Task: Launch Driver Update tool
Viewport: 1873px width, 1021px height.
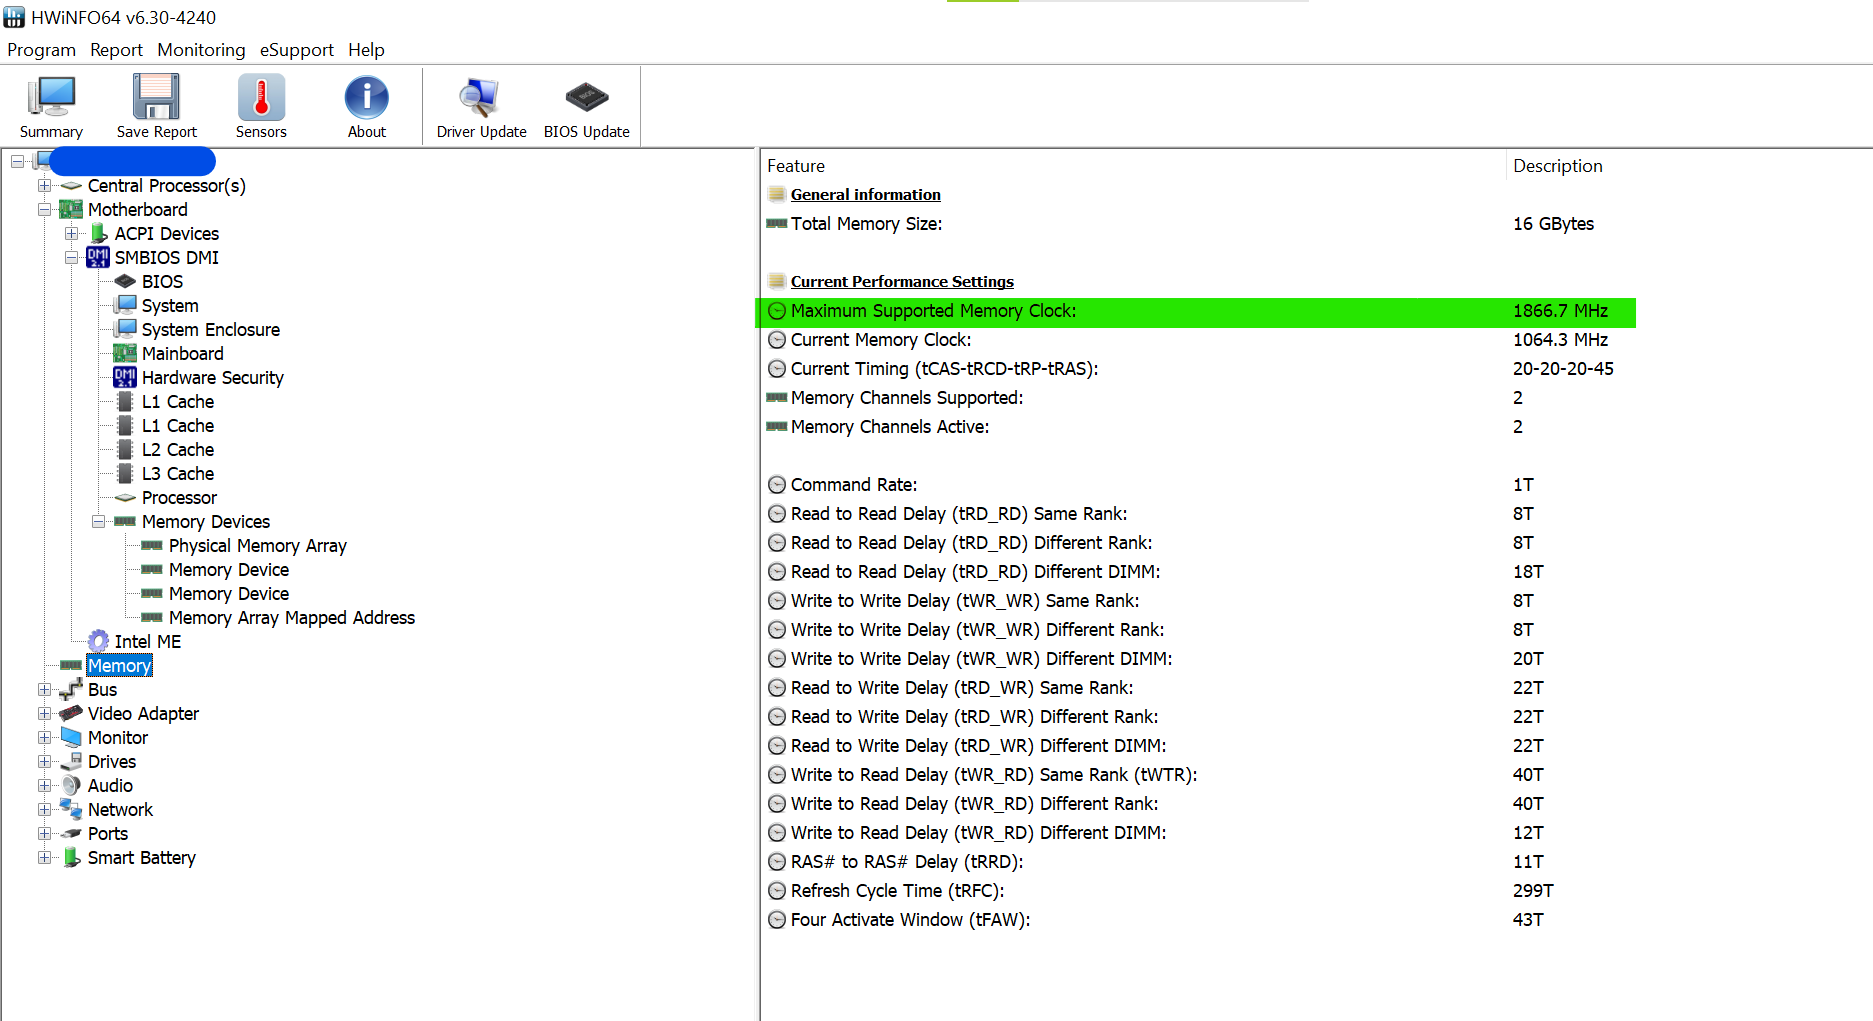Action: [x=481, y=98]
